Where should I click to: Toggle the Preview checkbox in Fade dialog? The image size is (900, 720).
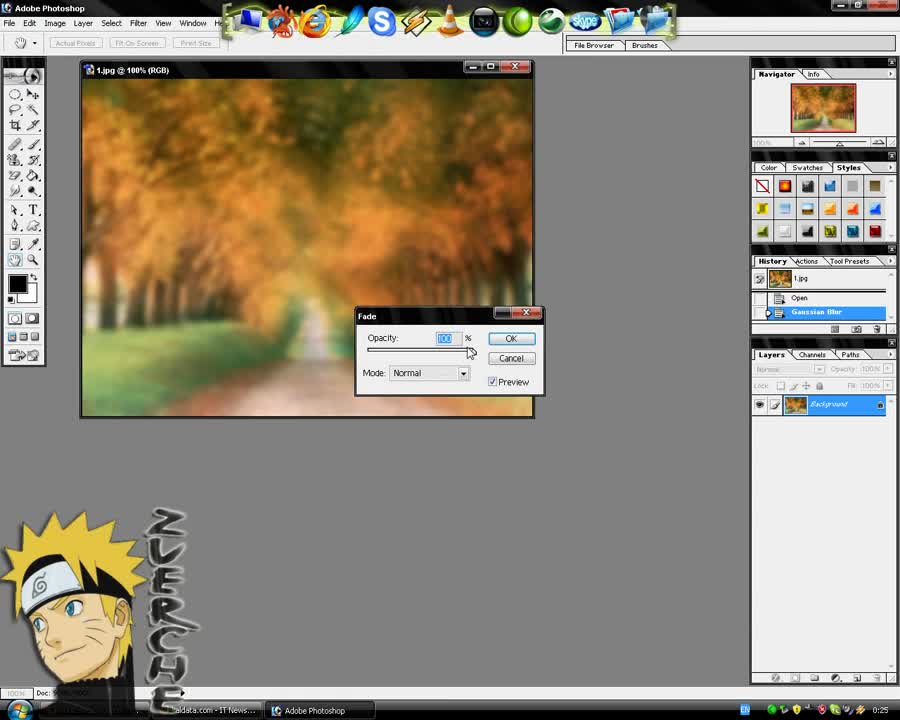pos(492,382)
